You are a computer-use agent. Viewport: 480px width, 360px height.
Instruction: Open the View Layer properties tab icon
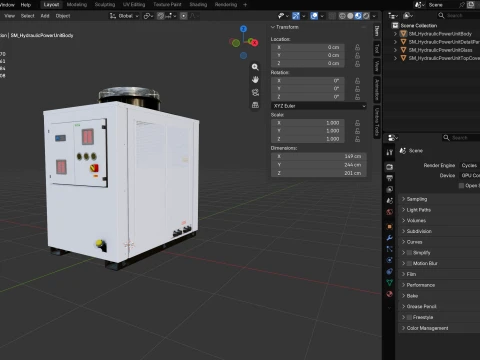389,189
